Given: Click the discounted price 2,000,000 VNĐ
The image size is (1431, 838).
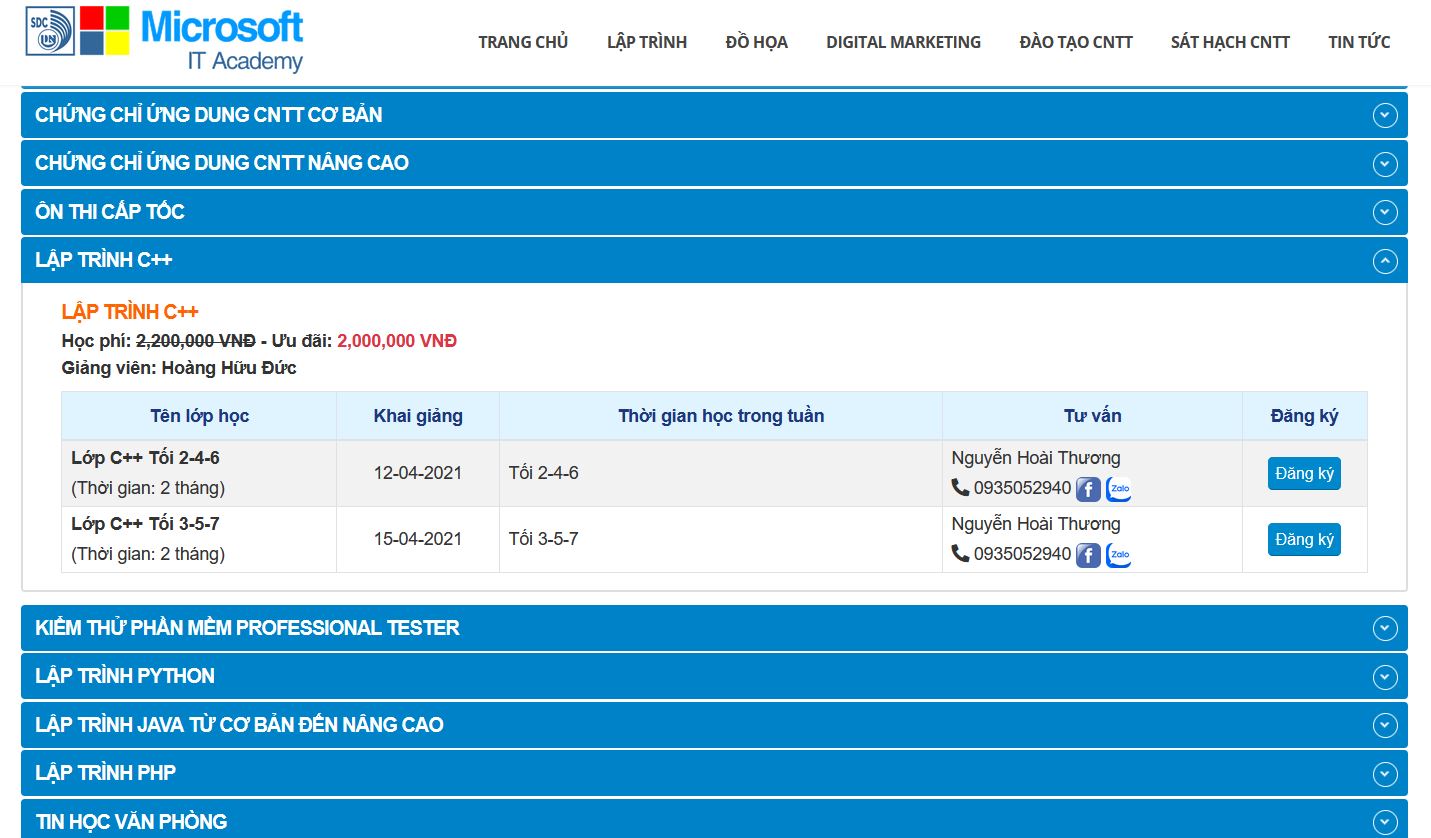Looking at the screenshot, I should coord(397,341).
